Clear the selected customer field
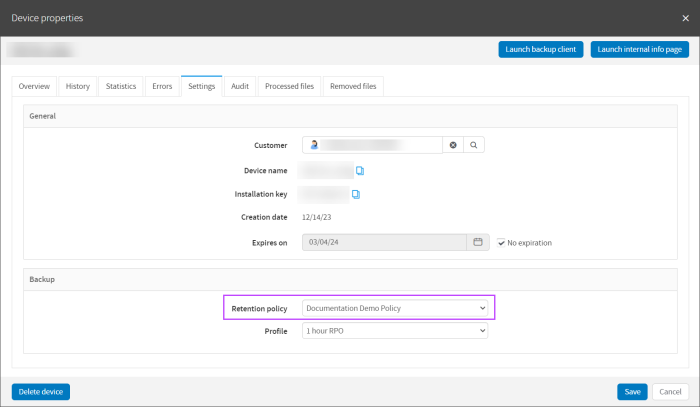Image resolution: width=700 pixels, height=407 pixels. click(453, 145)
